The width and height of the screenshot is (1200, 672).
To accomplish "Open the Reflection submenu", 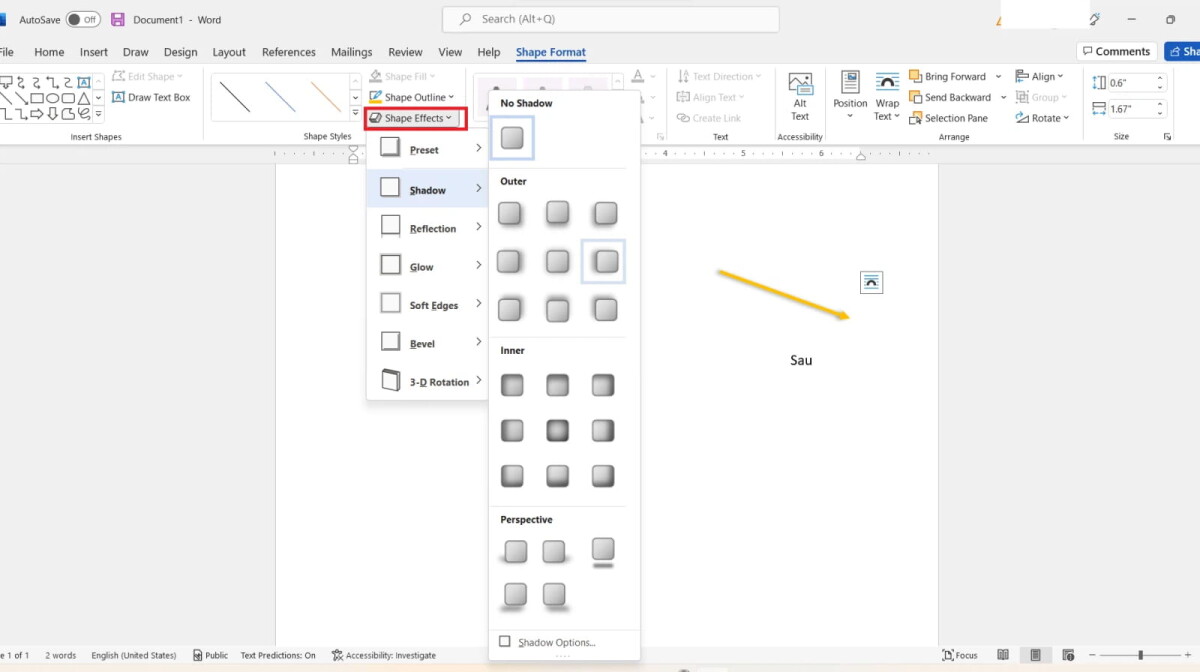I will 432,229.
